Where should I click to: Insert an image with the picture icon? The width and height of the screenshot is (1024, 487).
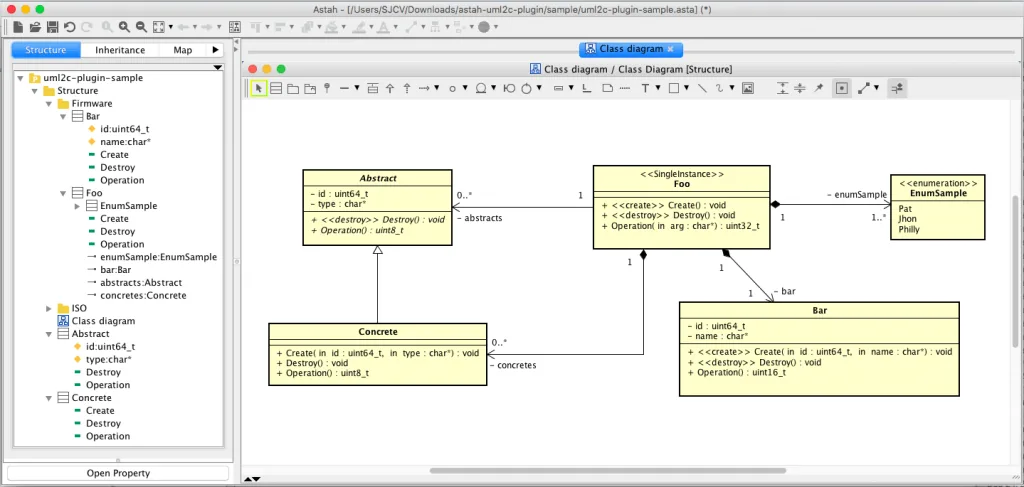(748, 88)
